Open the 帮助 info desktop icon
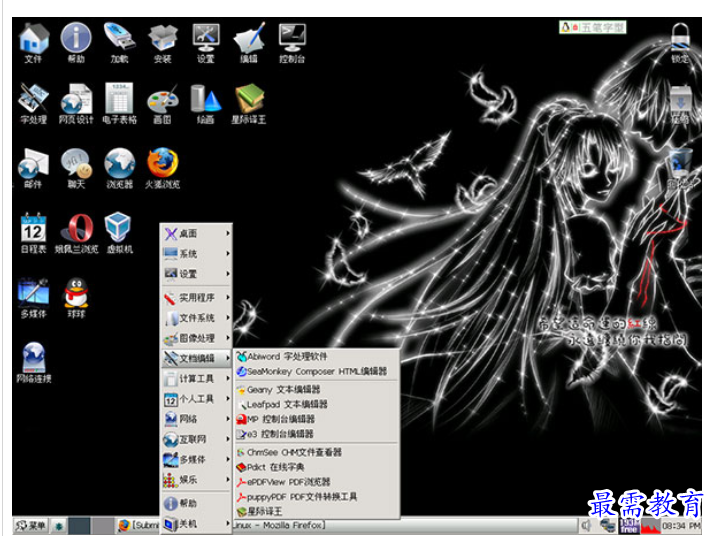712x536 pixels. 76,43
